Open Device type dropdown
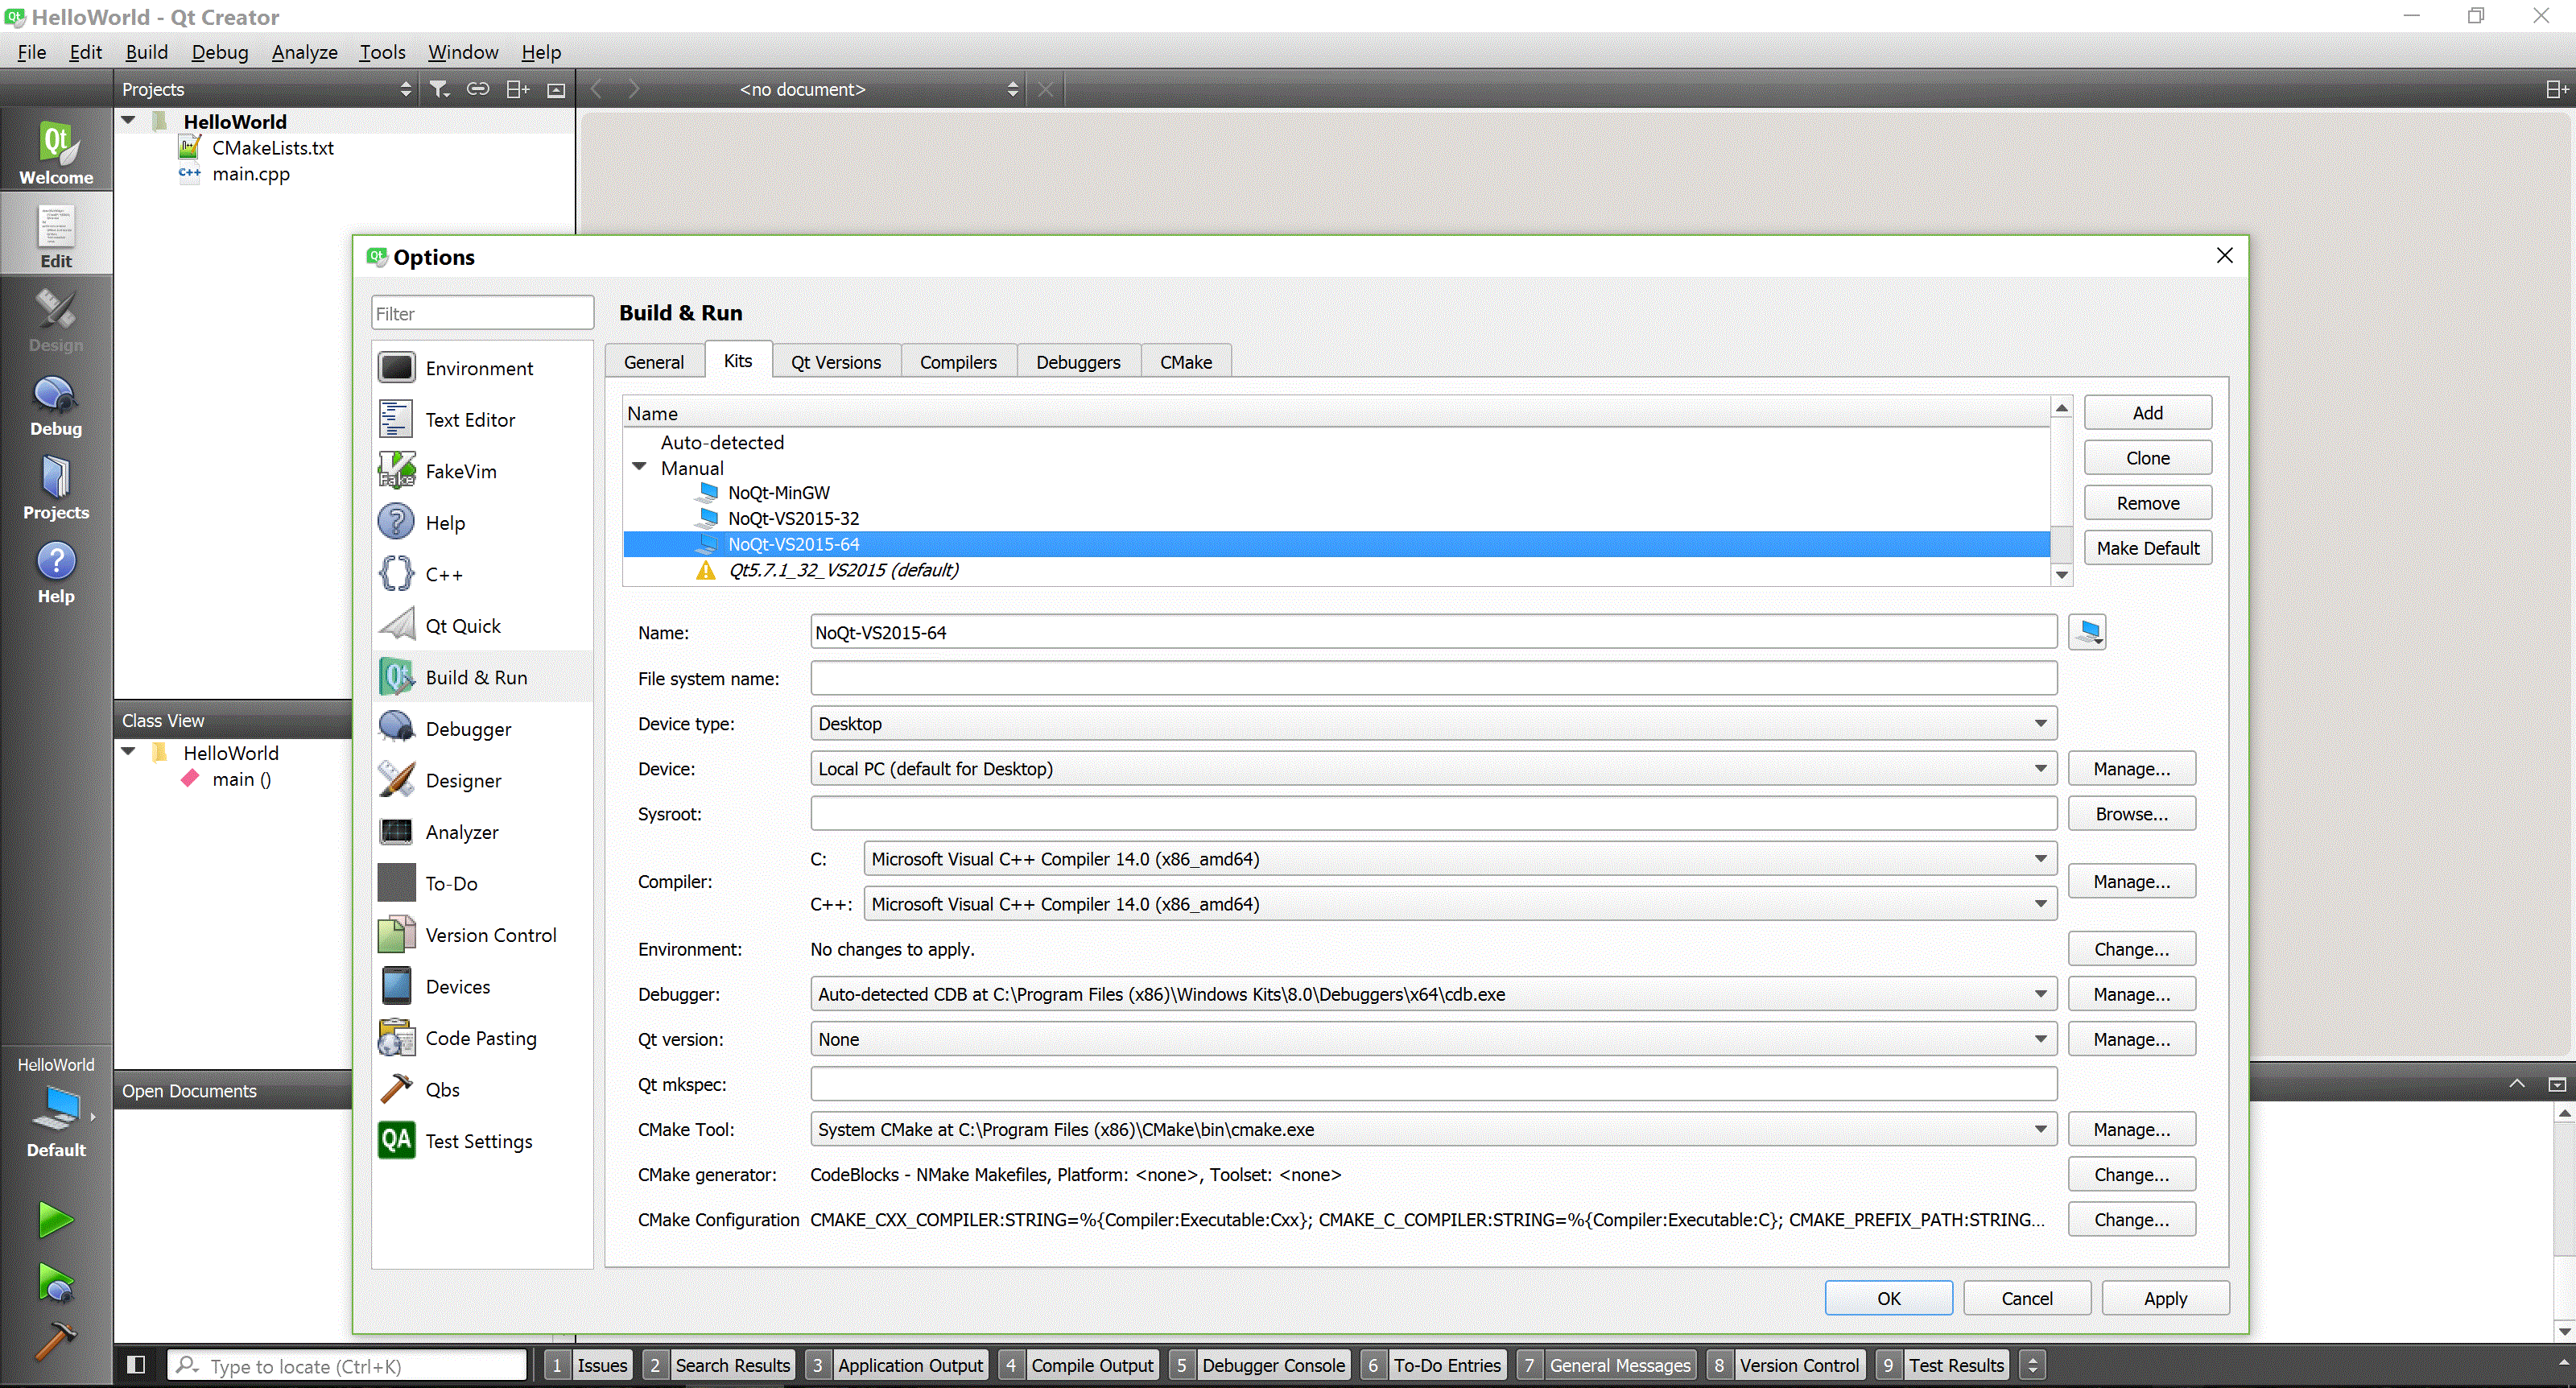Image resolution: width=2576 pixels, height=1388 pixels. click(1433, 723)
